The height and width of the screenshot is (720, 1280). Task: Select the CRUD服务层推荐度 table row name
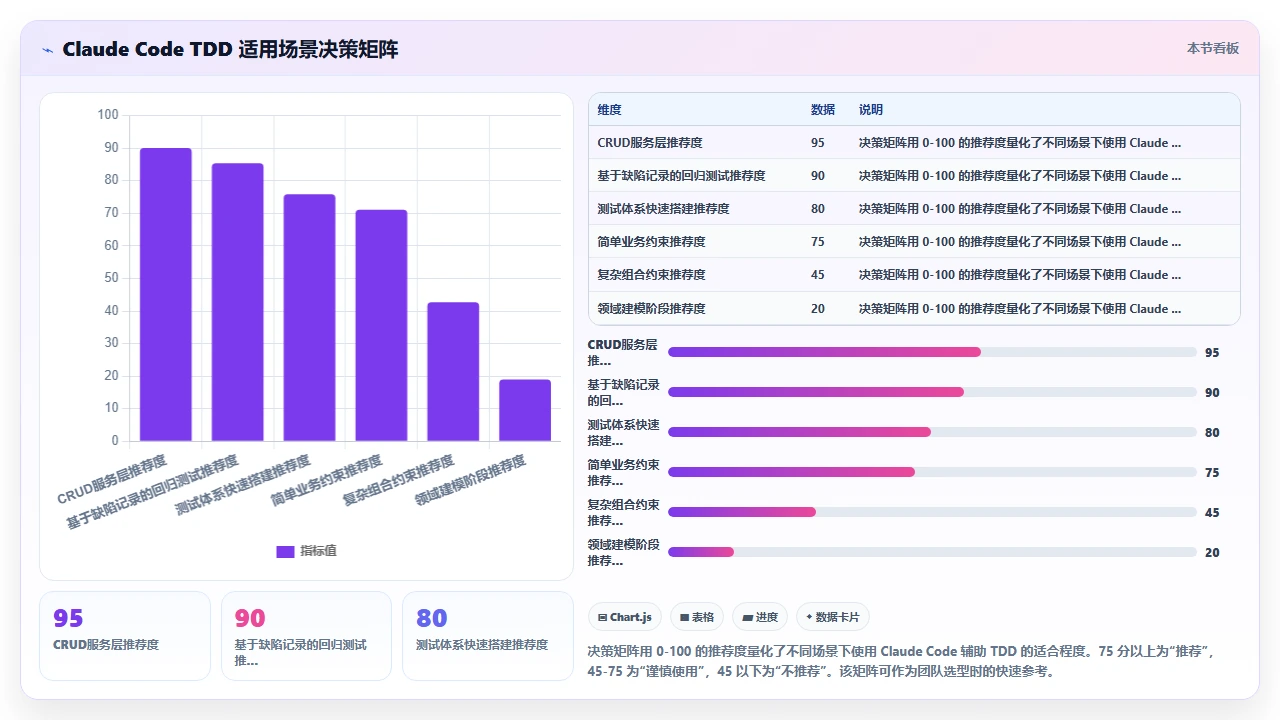click(650, 143)
